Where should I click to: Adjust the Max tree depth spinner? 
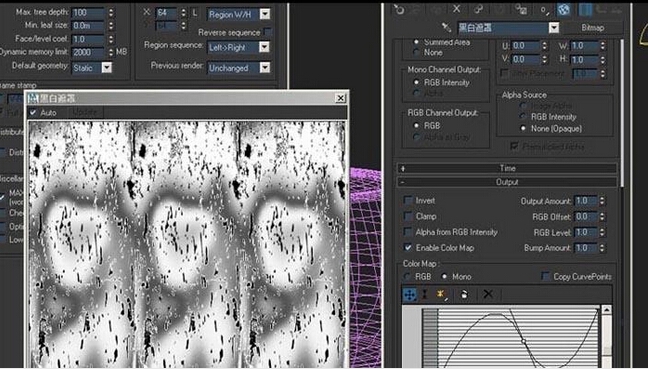(x=111, y=12)
